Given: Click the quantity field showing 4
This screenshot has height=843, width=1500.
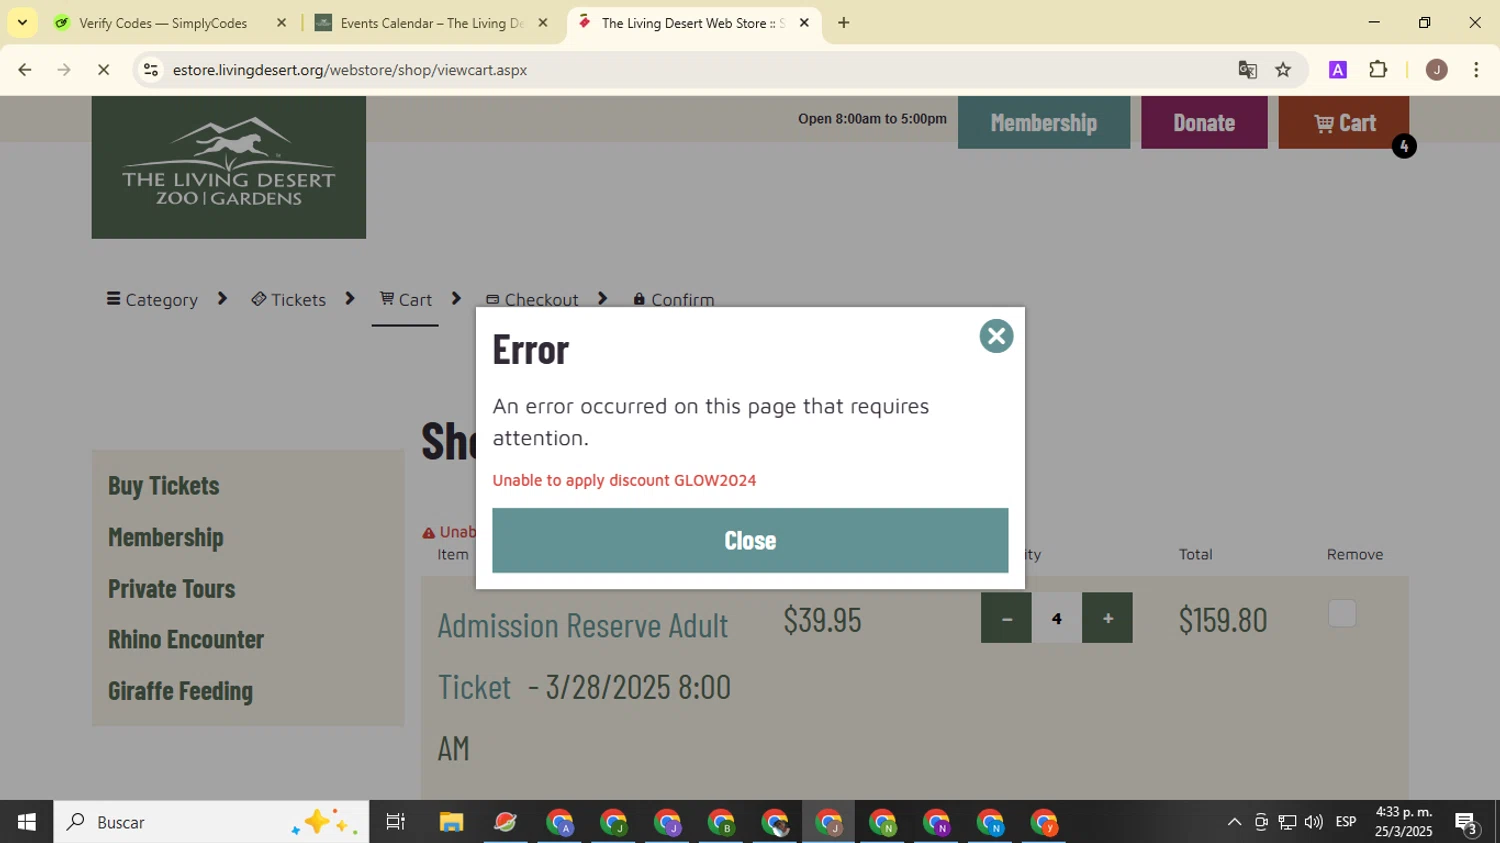Looking at the screenshot, I should click(x=1057, y=618).
